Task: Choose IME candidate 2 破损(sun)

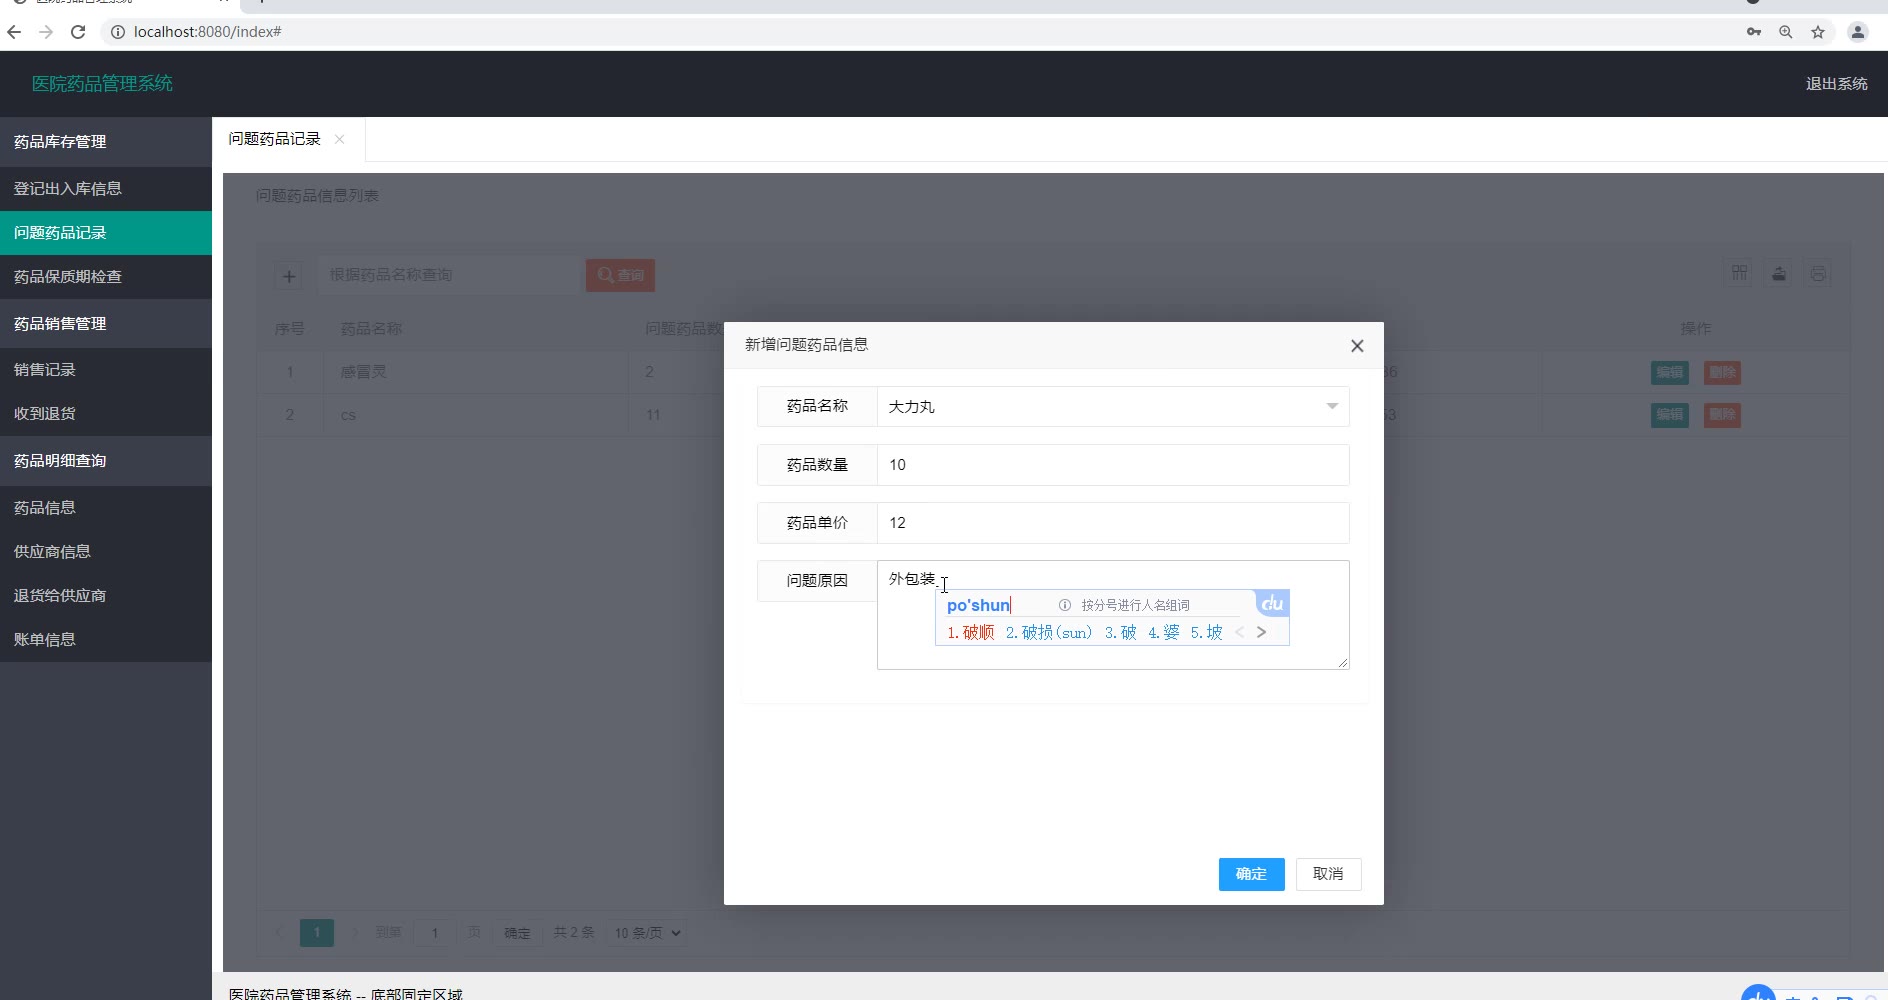Action: [1049, 633]
